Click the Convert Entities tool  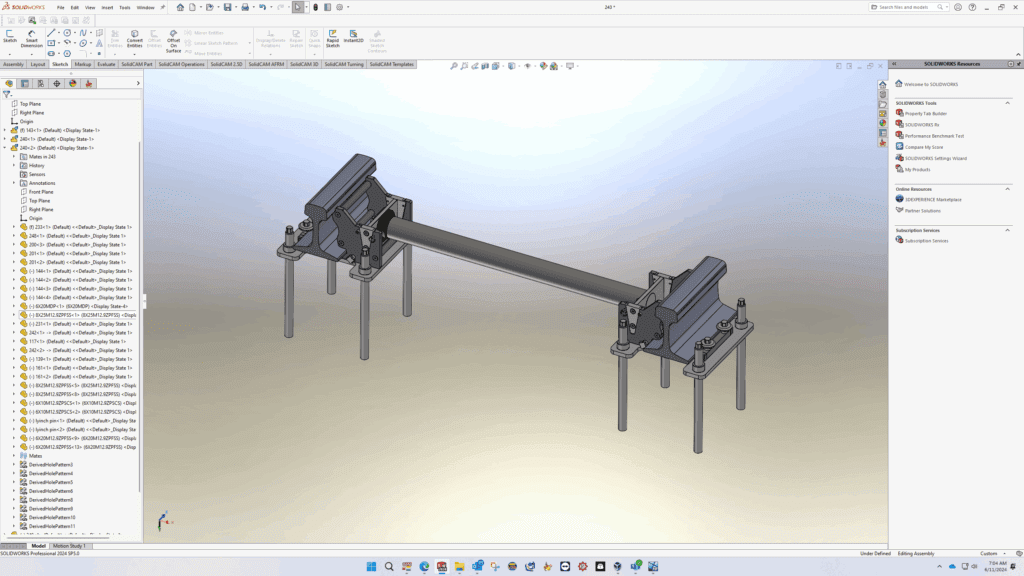pyautogui.click(x=134, y=38)
